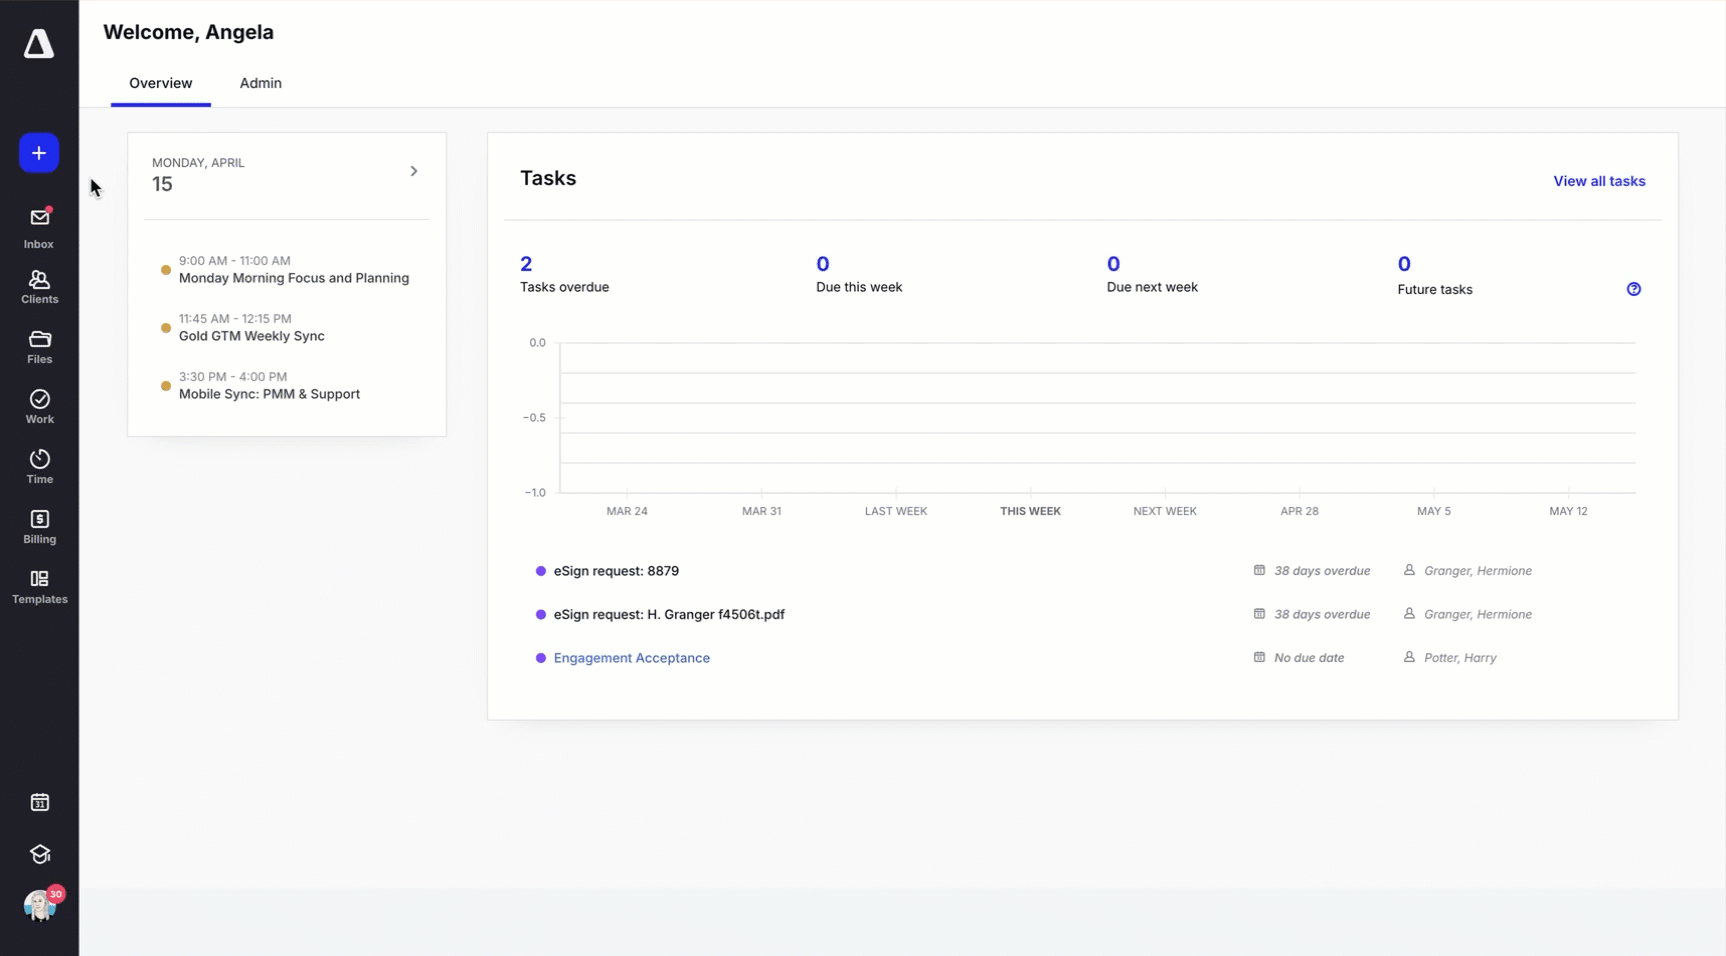Viewport: 1726px width, 956px height.
Task: Open View all tasks
Action: [x=1599, y=181]
